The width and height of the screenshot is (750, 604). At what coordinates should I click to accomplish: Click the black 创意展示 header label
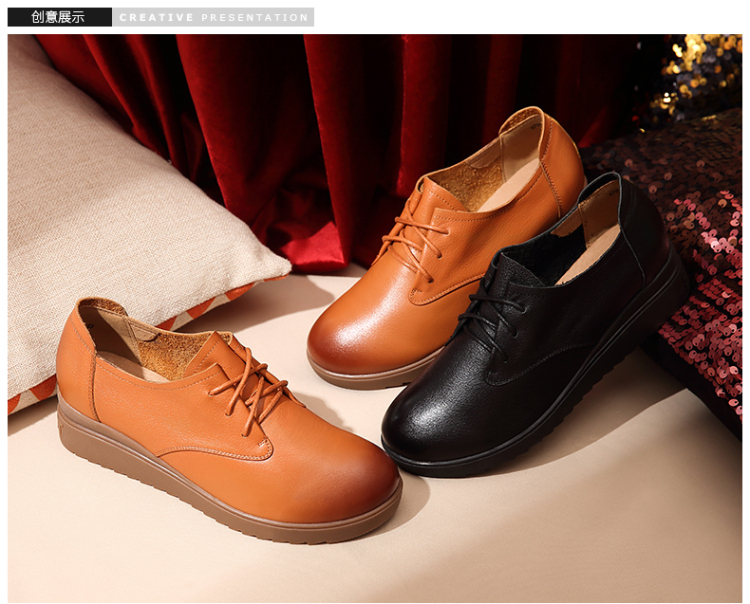58,17
